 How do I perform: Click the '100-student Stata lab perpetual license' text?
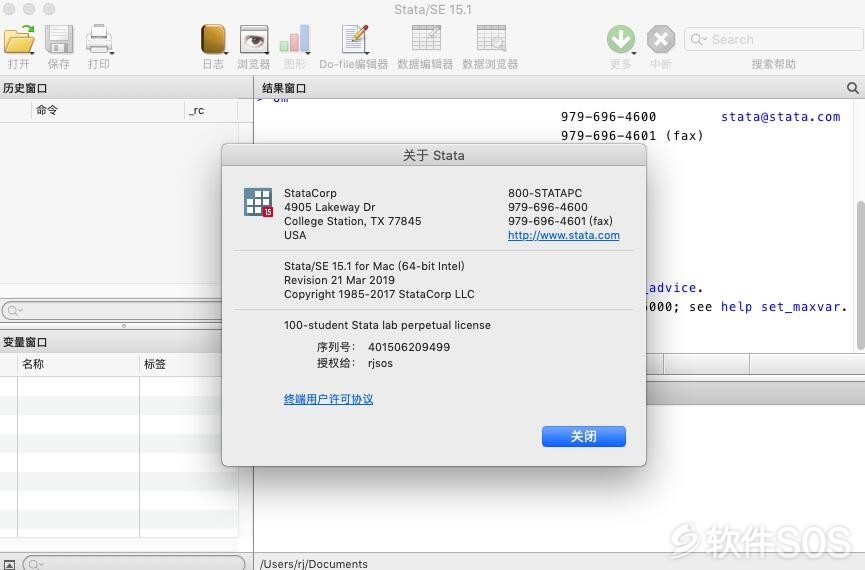click(x=387, y=326)
